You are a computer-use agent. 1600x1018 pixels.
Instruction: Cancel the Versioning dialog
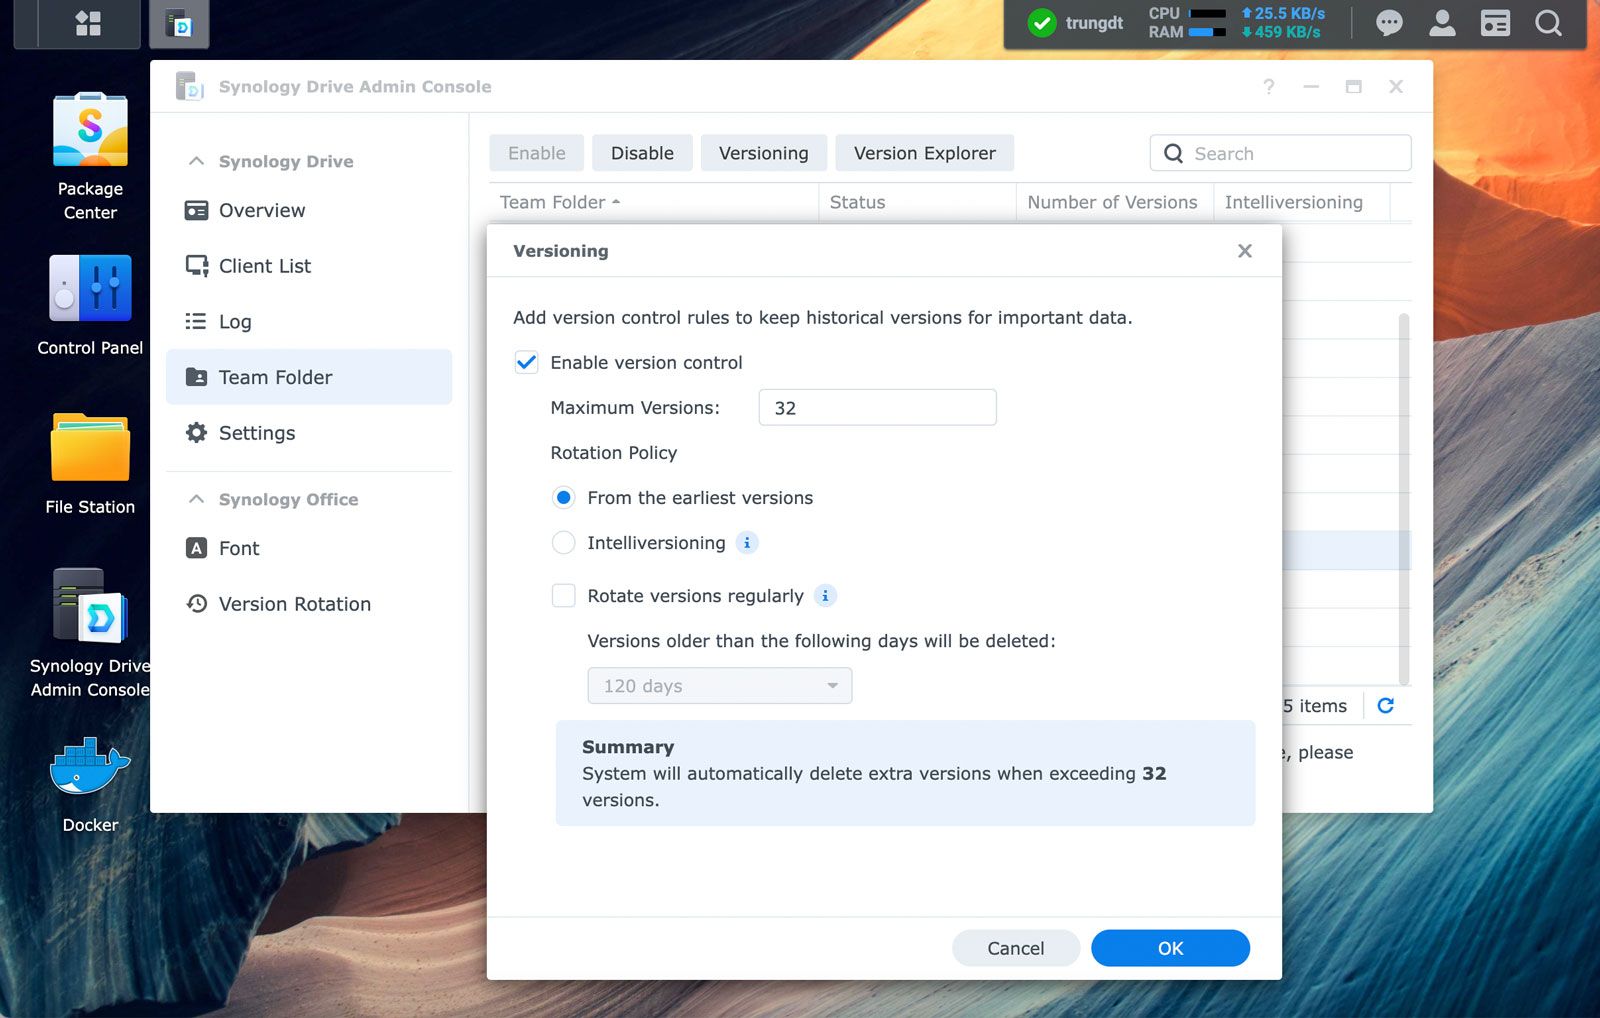1016,948
